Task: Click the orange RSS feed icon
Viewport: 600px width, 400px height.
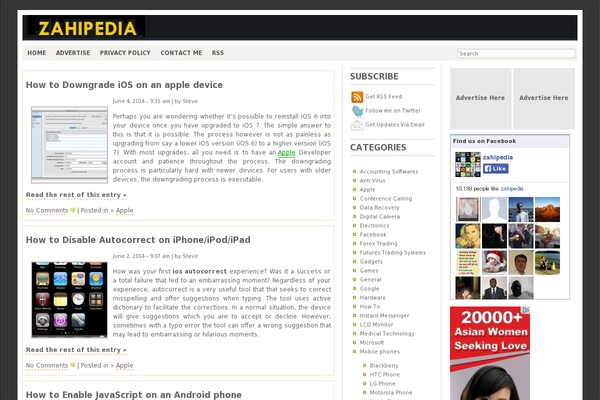Action: pyautogui.click(x=357, y=97)
